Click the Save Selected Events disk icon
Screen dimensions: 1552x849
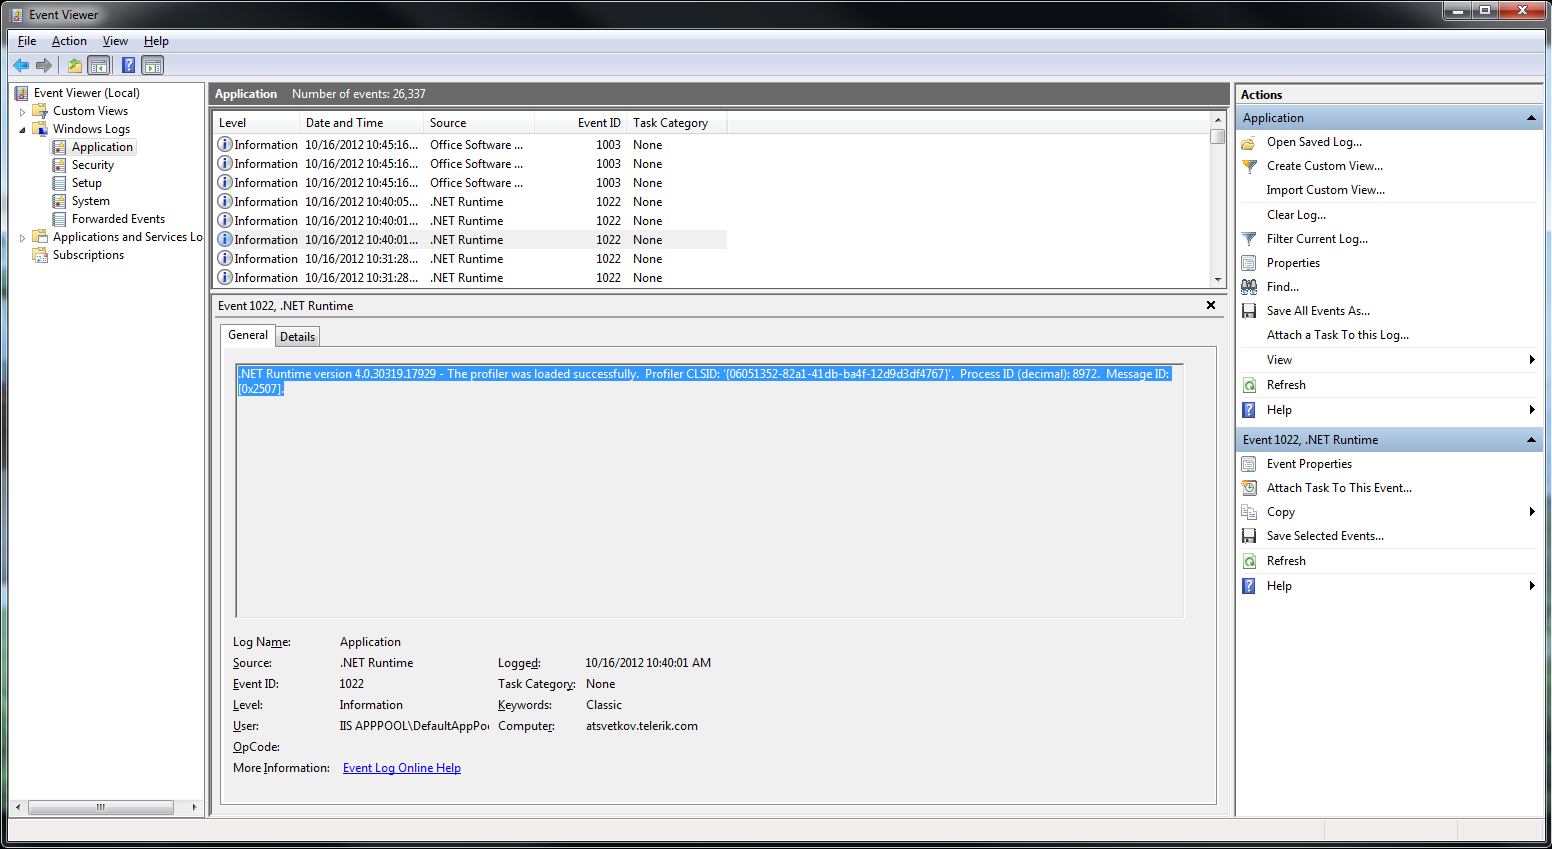(1249, 536)
